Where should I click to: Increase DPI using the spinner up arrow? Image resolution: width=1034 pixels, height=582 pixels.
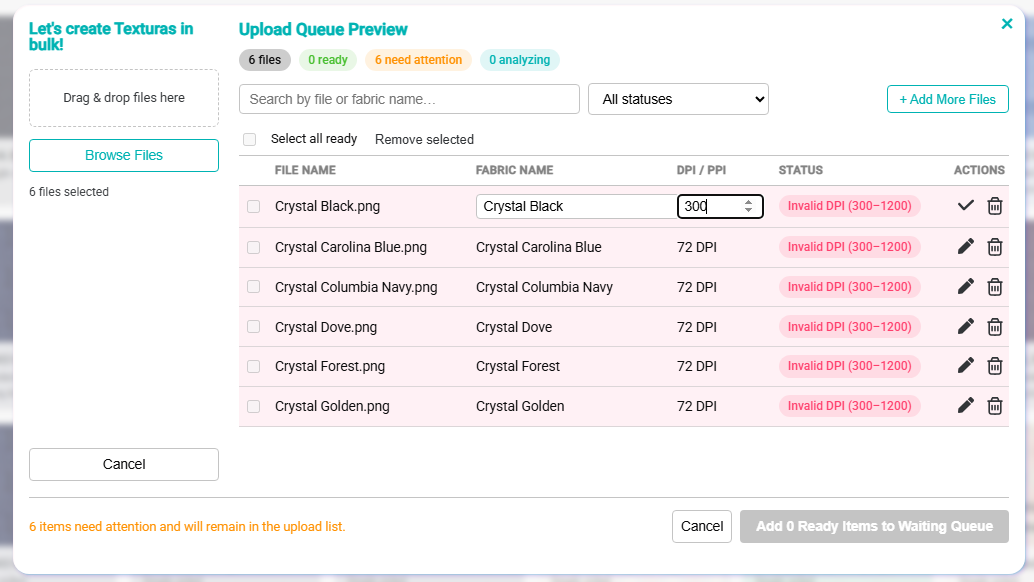coord(748,202)
